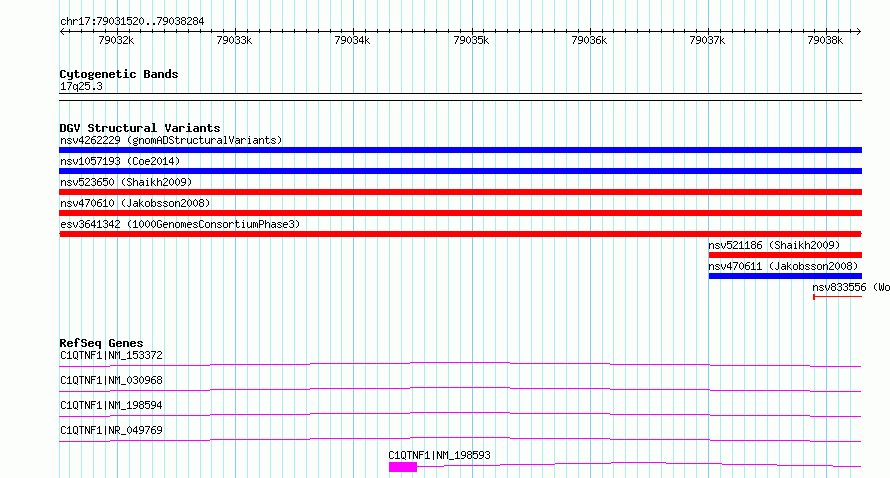The height and width of the screenshot is (478, 890).
Task: Select the C1QTNF1|NM_198593 transcript label
Action: 439,455
